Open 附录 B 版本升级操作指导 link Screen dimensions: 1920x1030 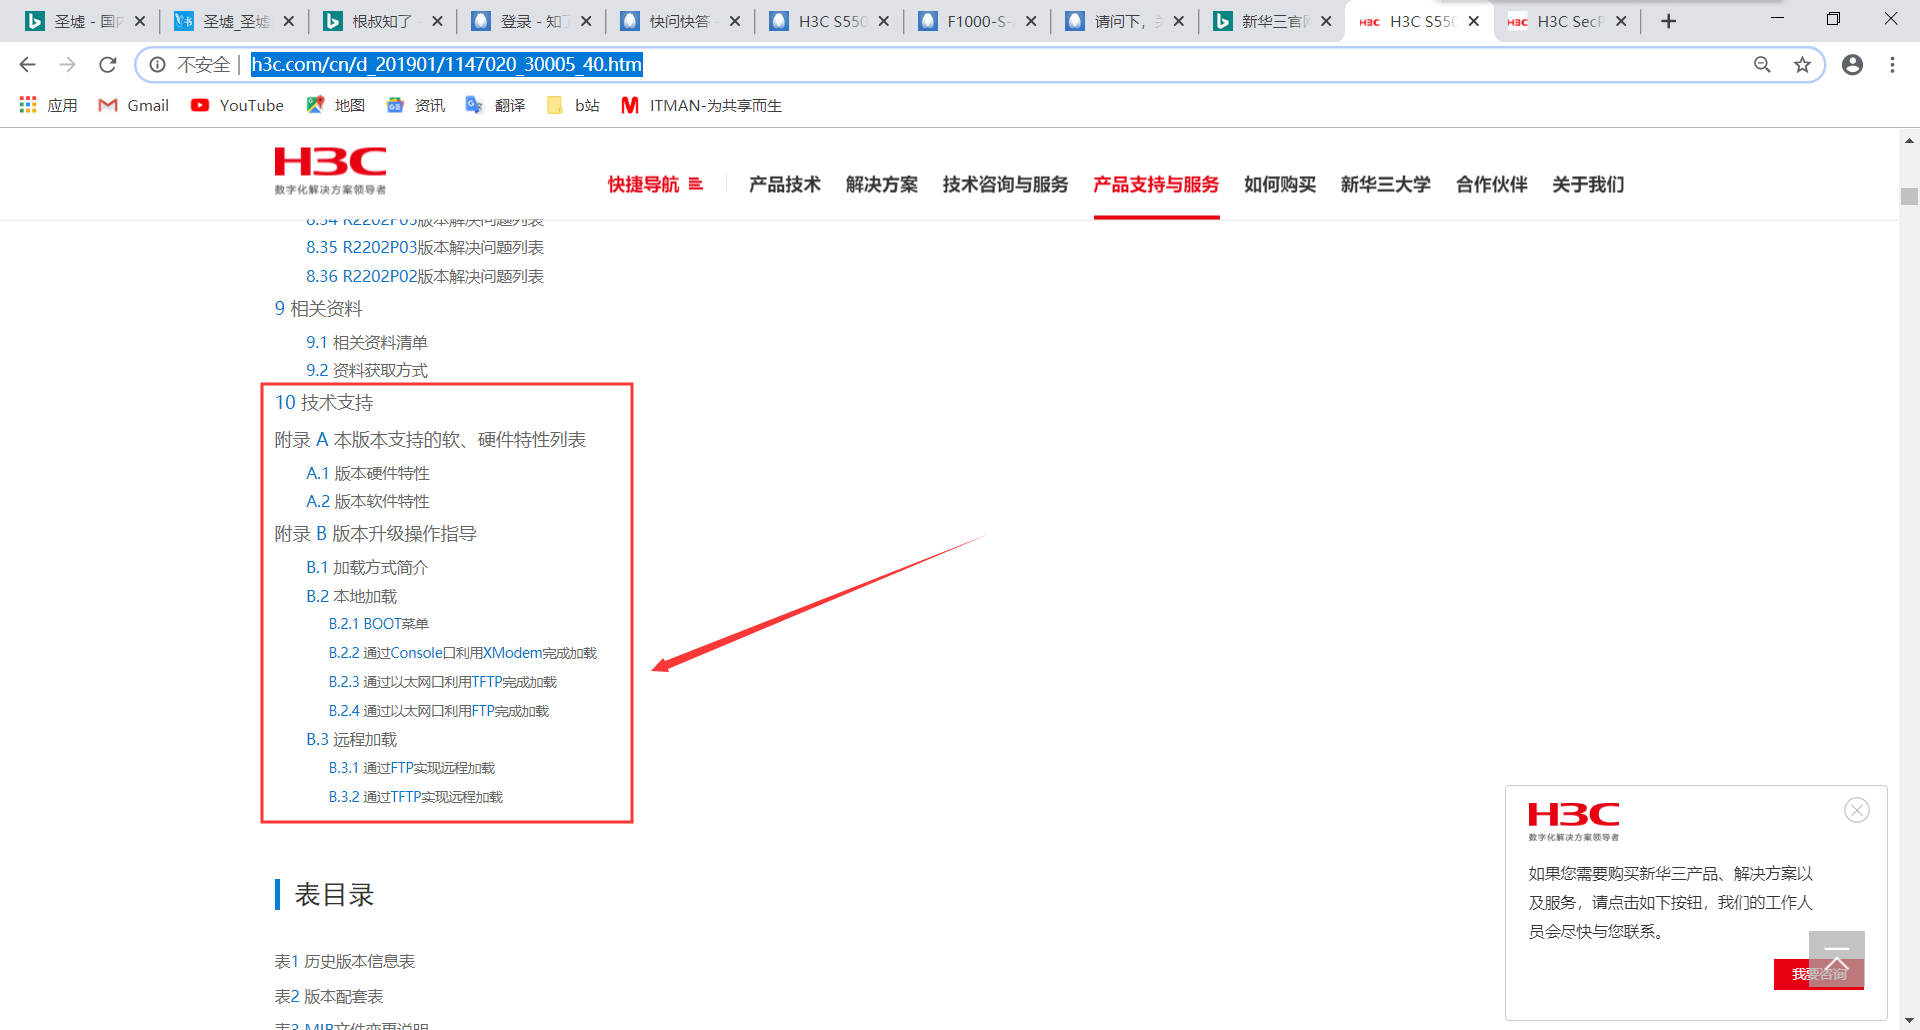pos(375,533)
